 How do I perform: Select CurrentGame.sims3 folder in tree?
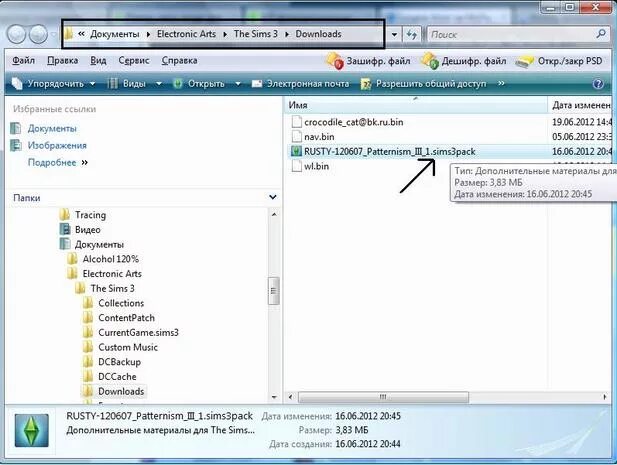[139, 332]
